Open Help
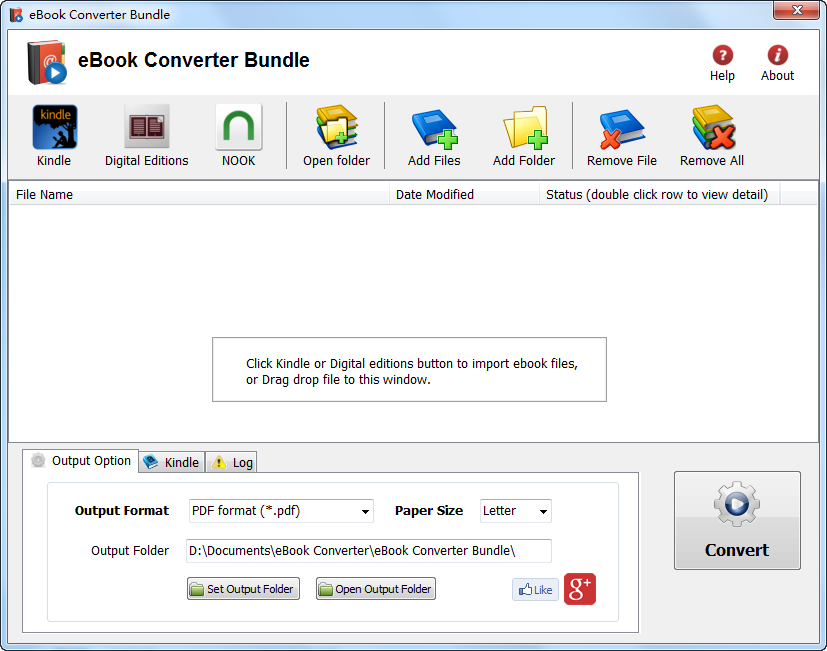 tap(722, 63)
